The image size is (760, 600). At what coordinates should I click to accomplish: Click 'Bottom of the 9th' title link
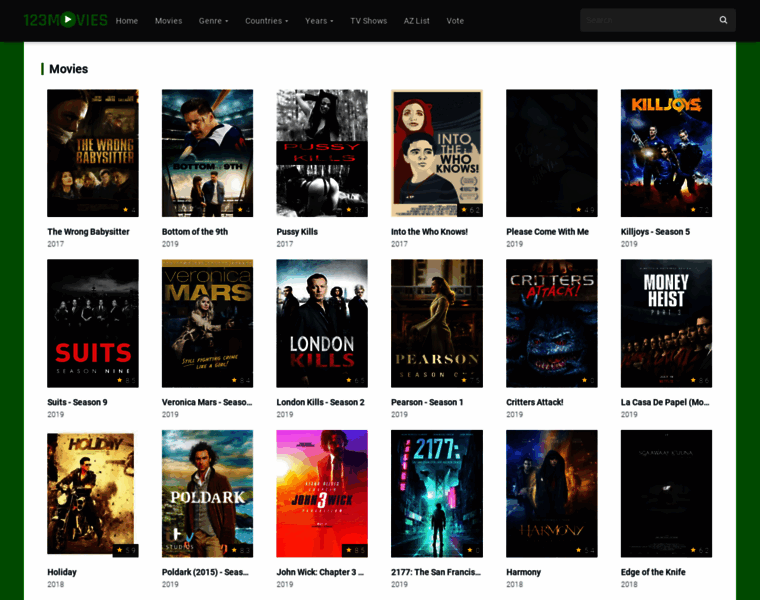pyautogui.click(x=195, y=232)
